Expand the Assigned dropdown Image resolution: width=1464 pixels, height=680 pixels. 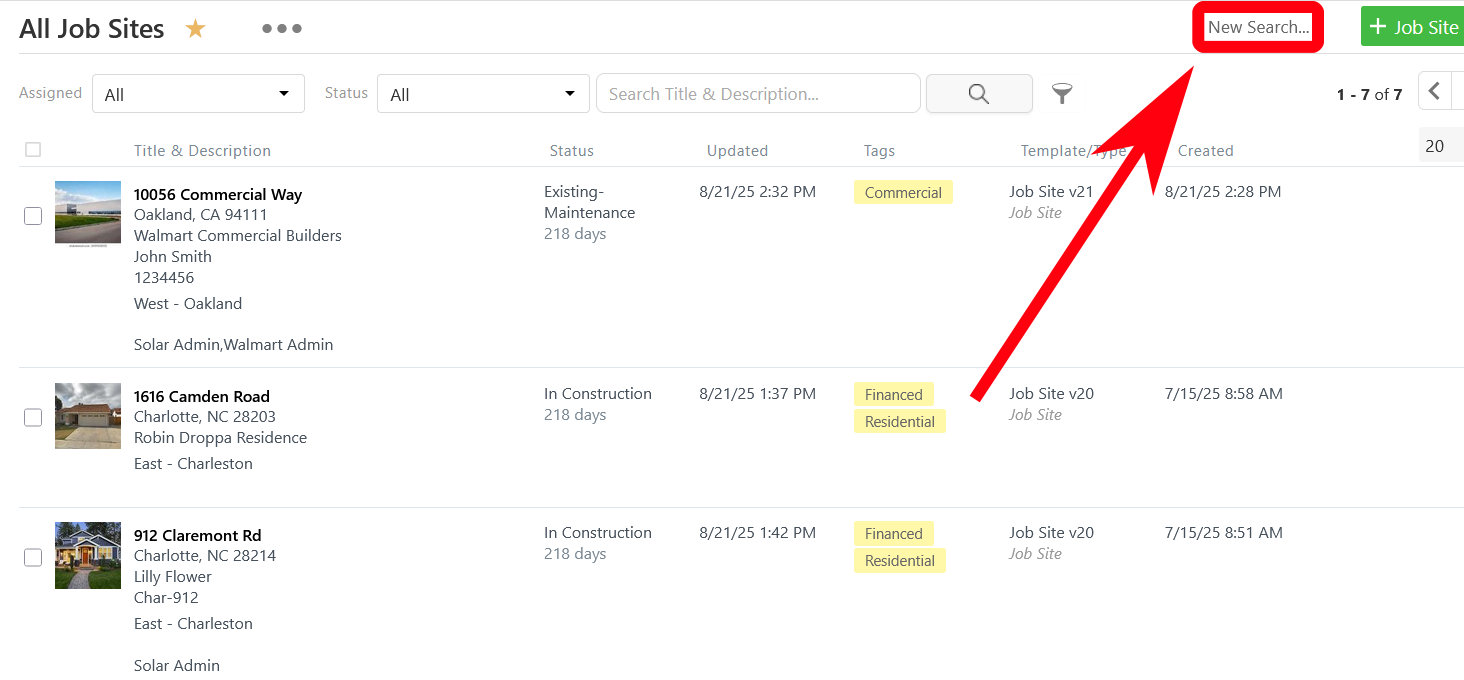pyautogui.click(x=198, y=94)
